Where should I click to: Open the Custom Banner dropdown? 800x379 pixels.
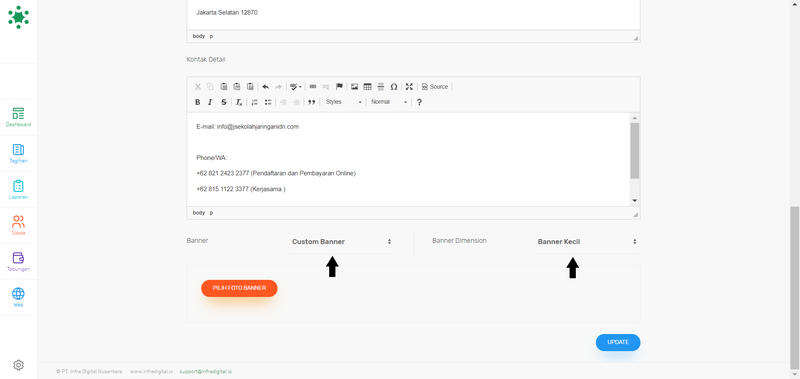tap(341, 242)
